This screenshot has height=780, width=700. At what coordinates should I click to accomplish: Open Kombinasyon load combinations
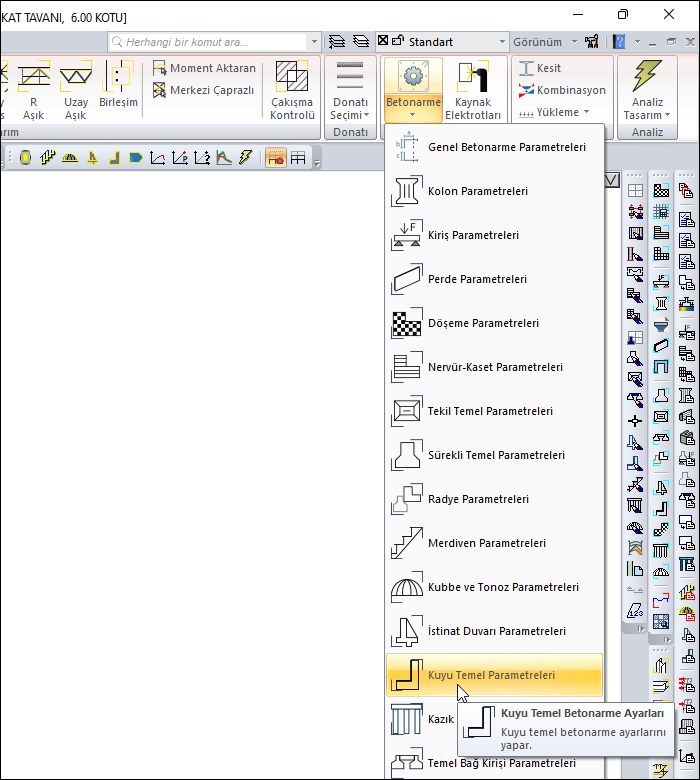(x=562, y=90)
